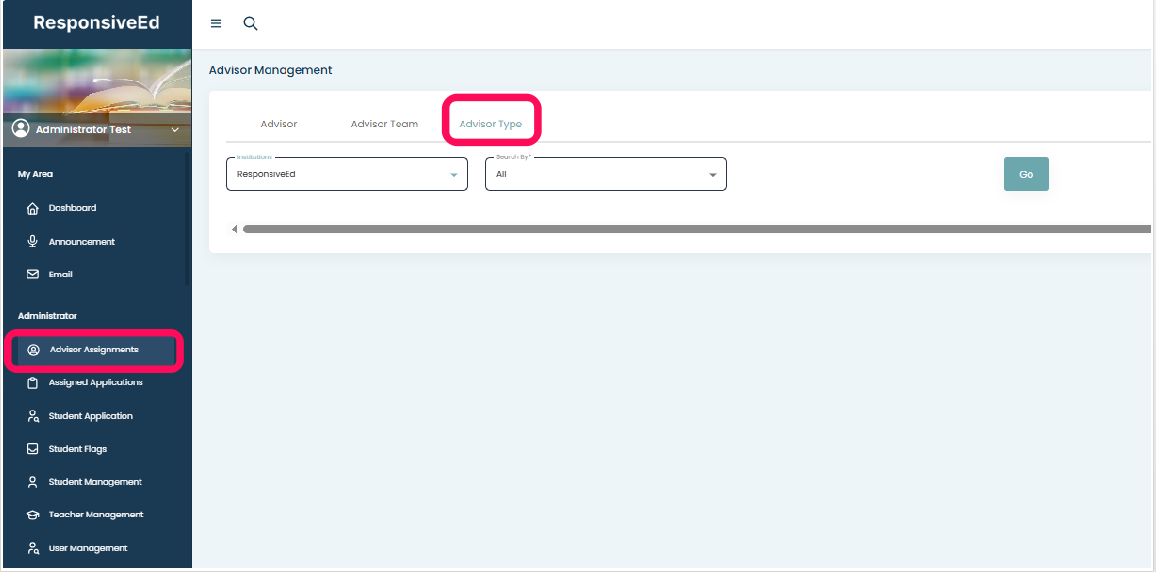Screen dimensions: 1156x572
Task: Click the scrollbar left arrow
Action: (234, 229)
